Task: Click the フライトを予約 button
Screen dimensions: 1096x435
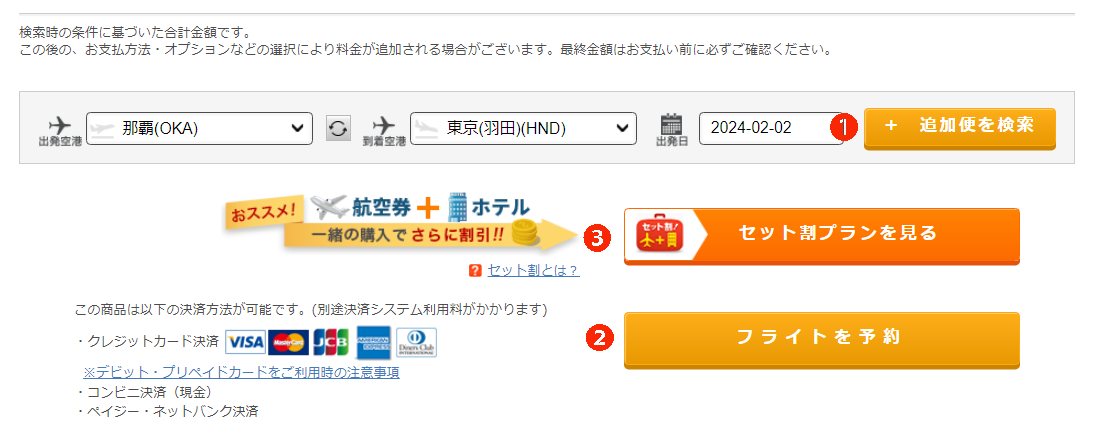Action: (821, 339)
